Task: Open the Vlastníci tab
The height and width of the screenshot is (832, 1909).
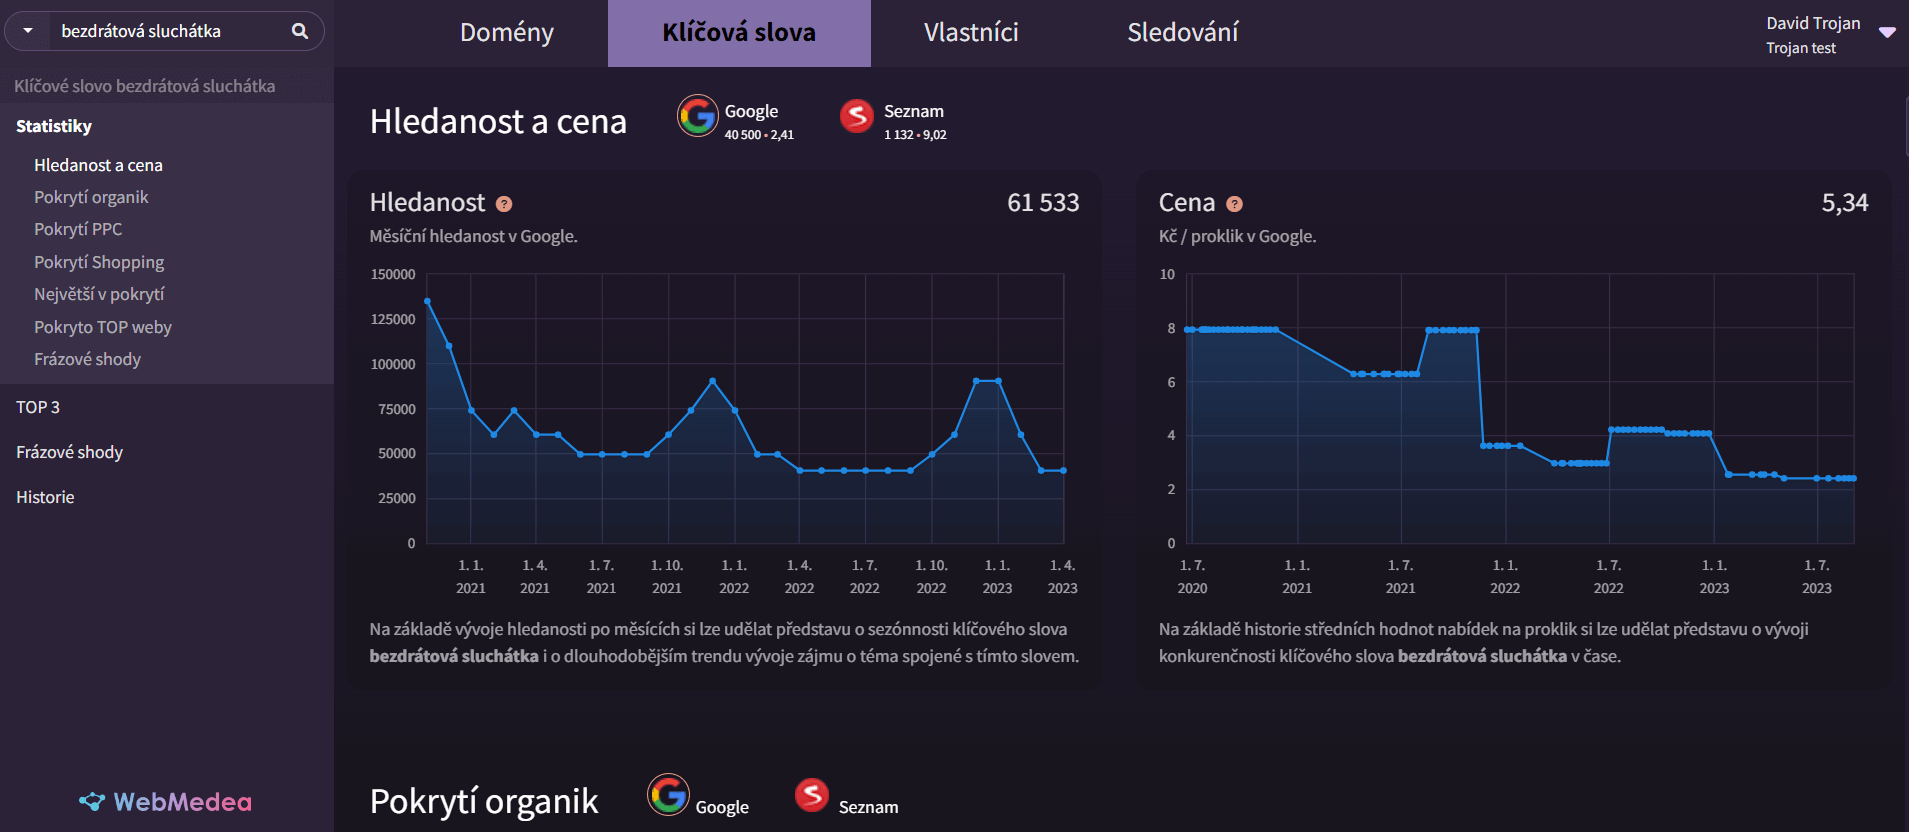Action: click(970, 33)
